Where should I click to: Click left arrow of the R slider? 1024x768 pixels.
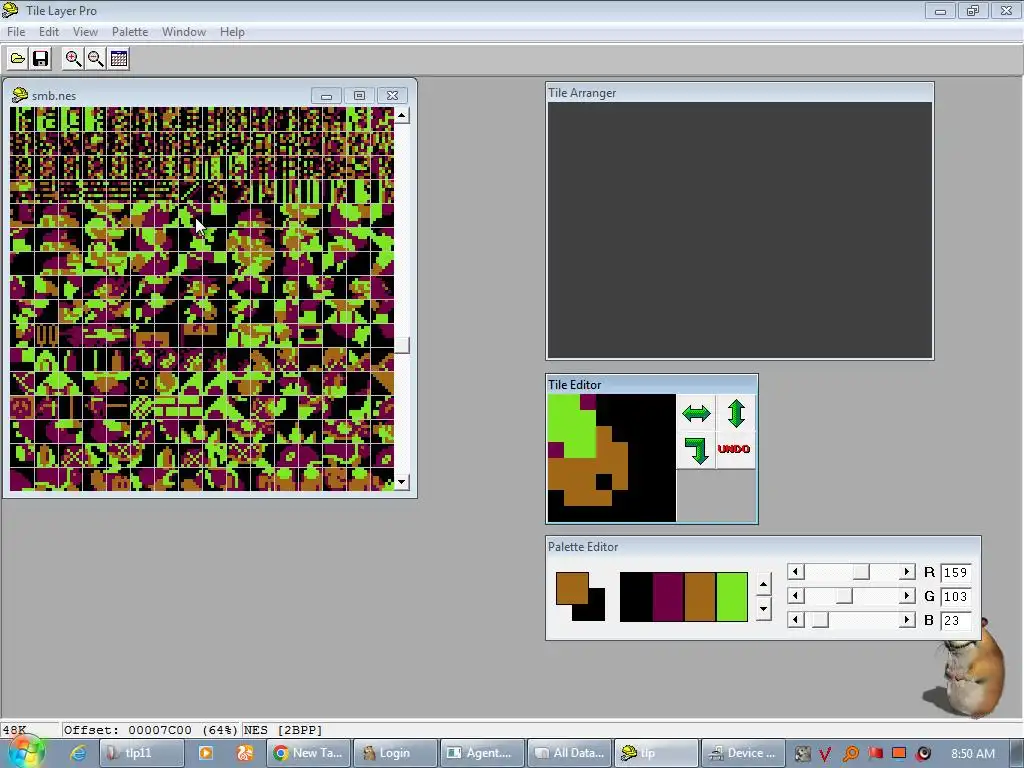(795, 572)
